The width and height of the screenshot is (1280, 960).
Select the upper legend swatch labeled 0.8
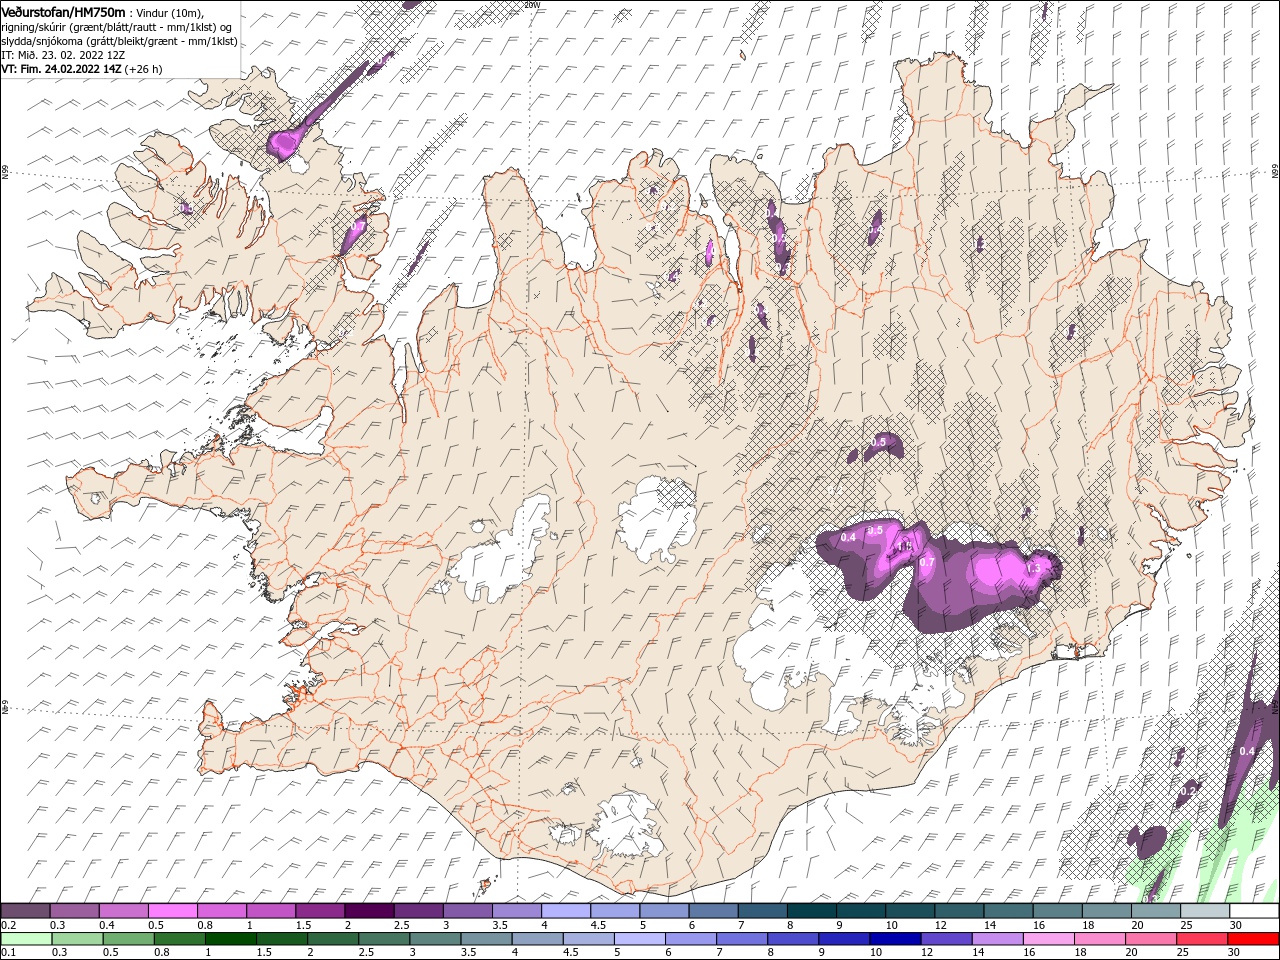[222, 911]
